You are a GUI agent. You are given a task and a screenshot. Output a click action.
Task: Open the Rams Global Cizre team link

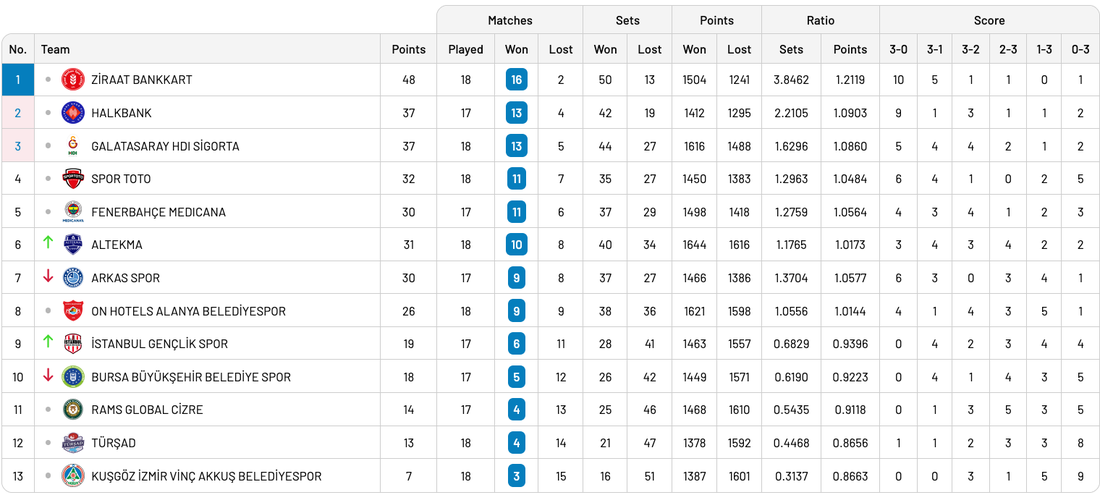point(146,410)
